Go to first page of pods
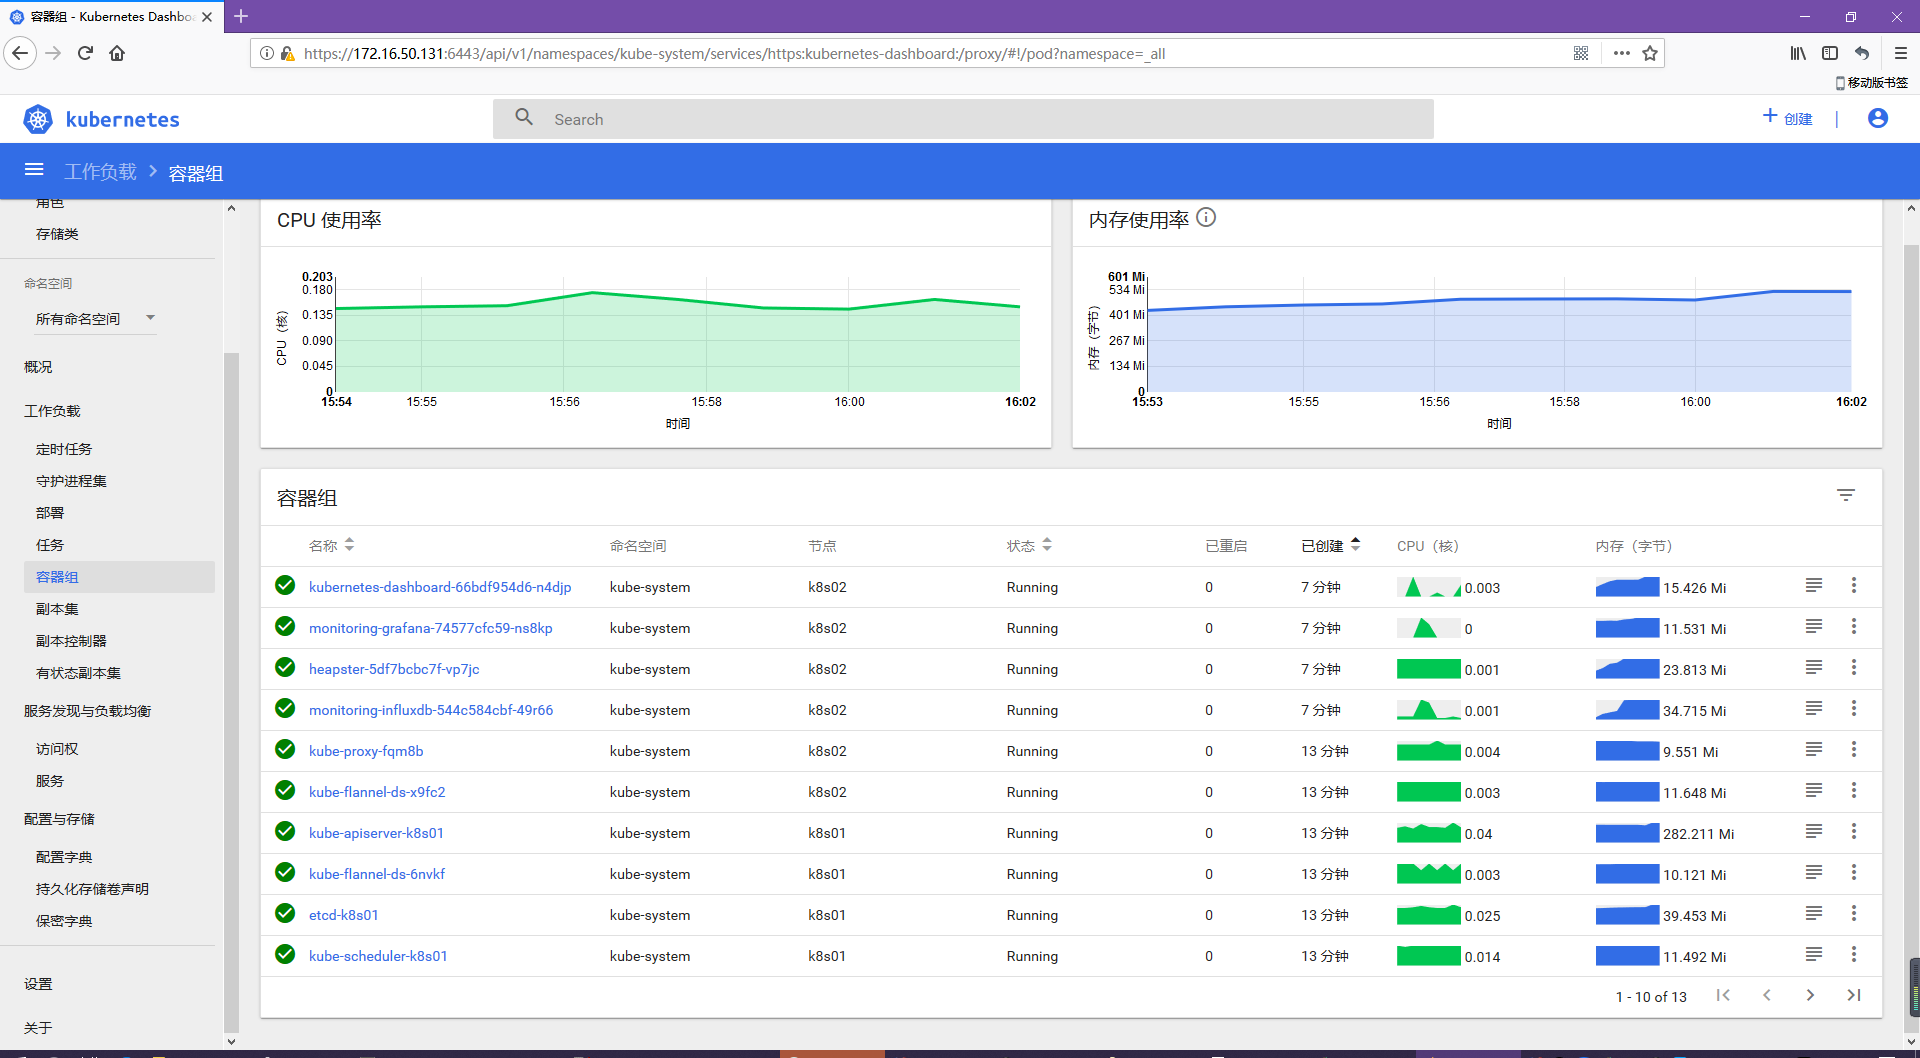1920x1058 pixels. click(x=1723, y=995)
